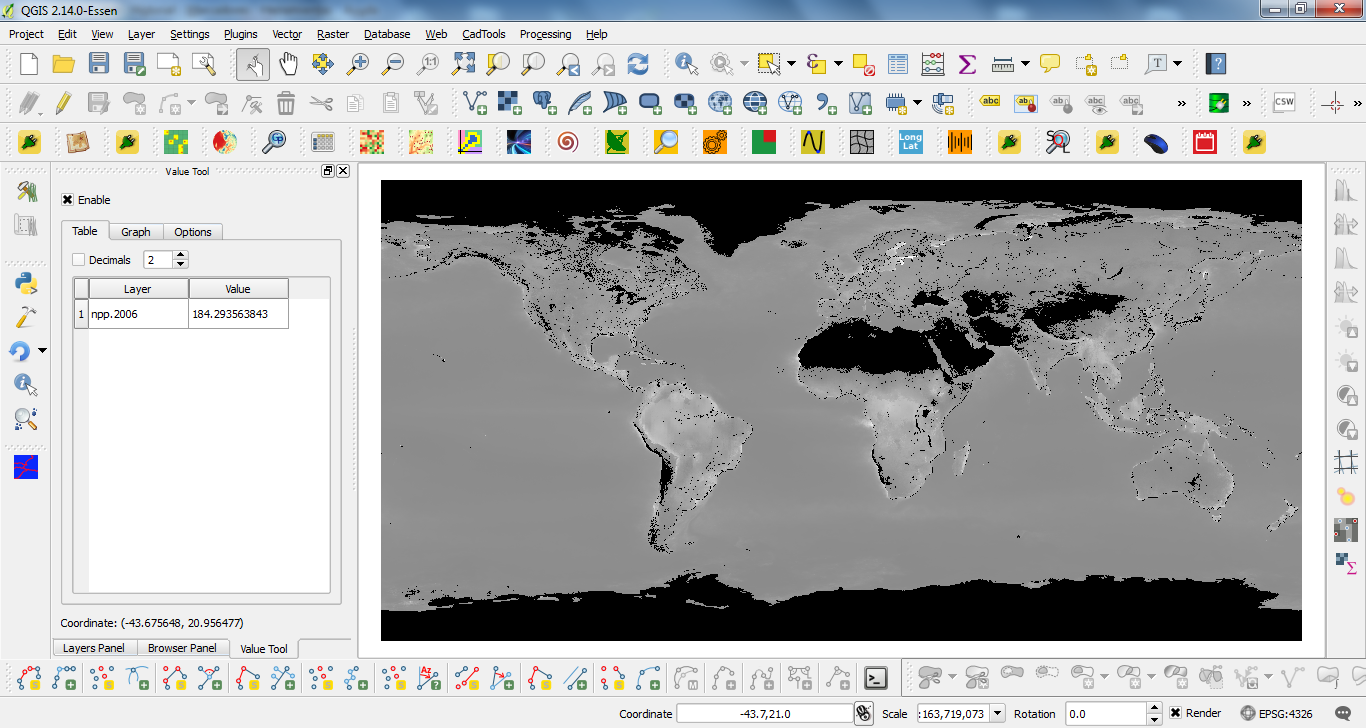
Task: Open the attribute table icon
Action: tap(898, 64)
